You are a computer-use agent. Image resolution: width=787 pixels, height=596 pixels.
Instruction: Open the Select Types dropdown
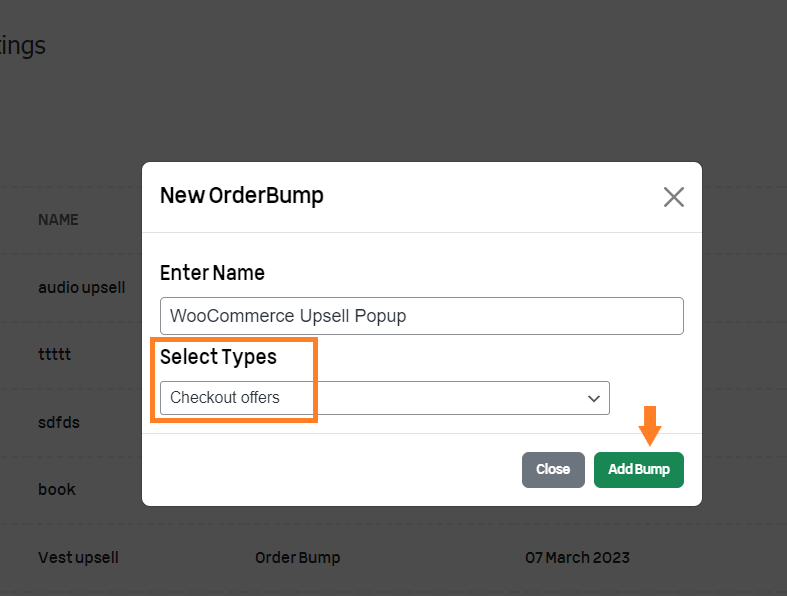click(x=385, y=398)
